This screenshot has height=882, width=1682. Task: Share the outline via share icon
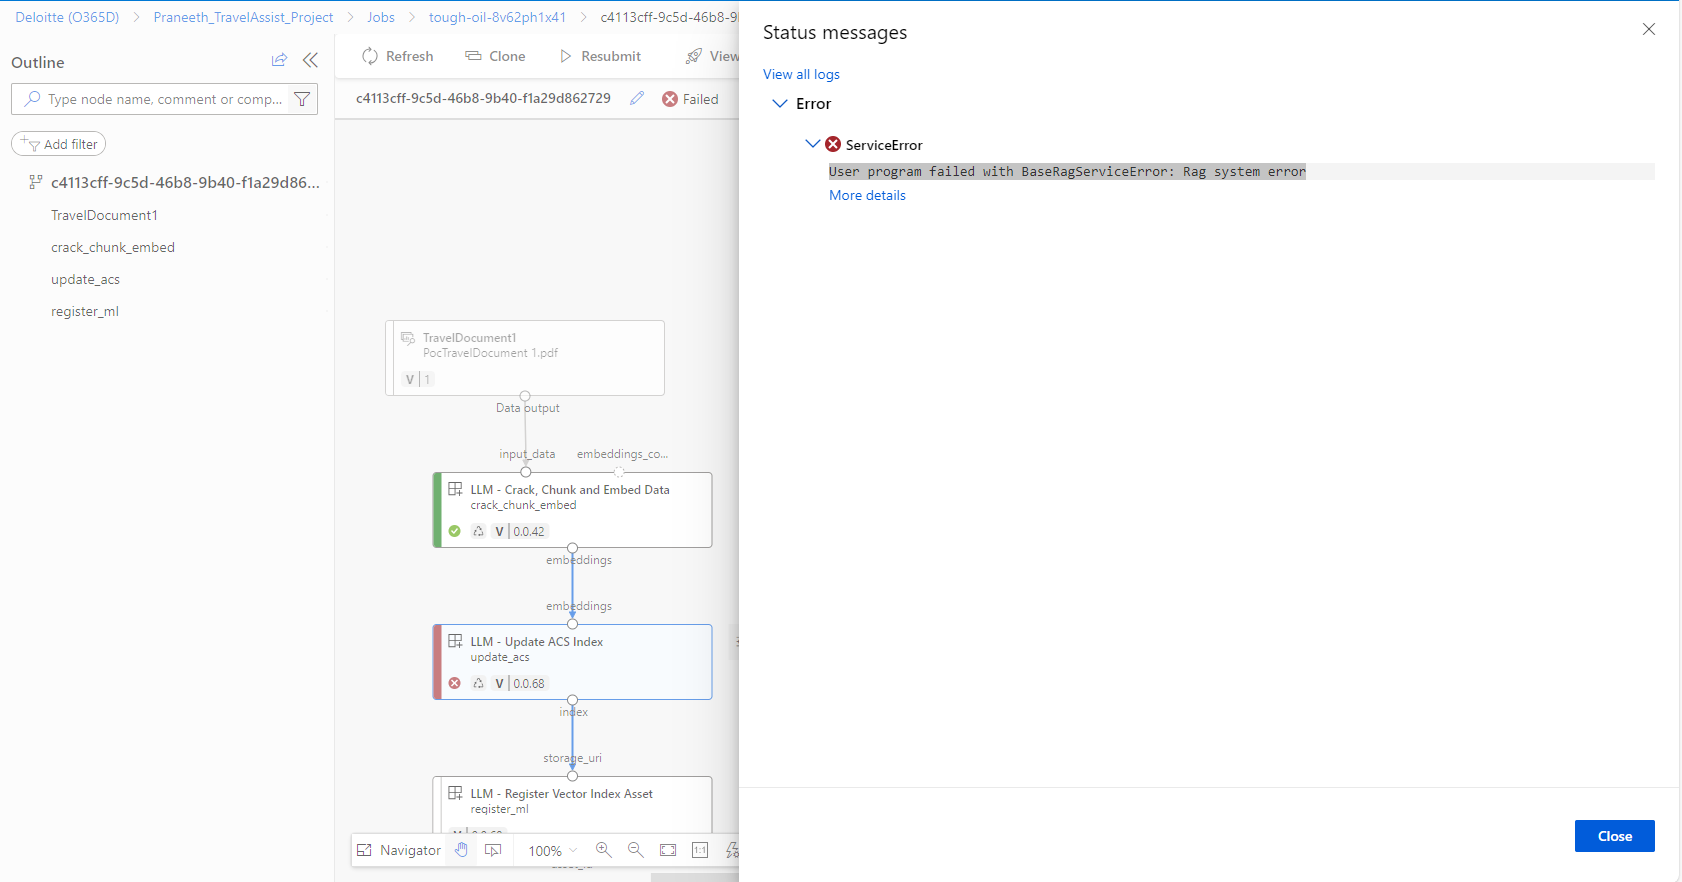279,61
